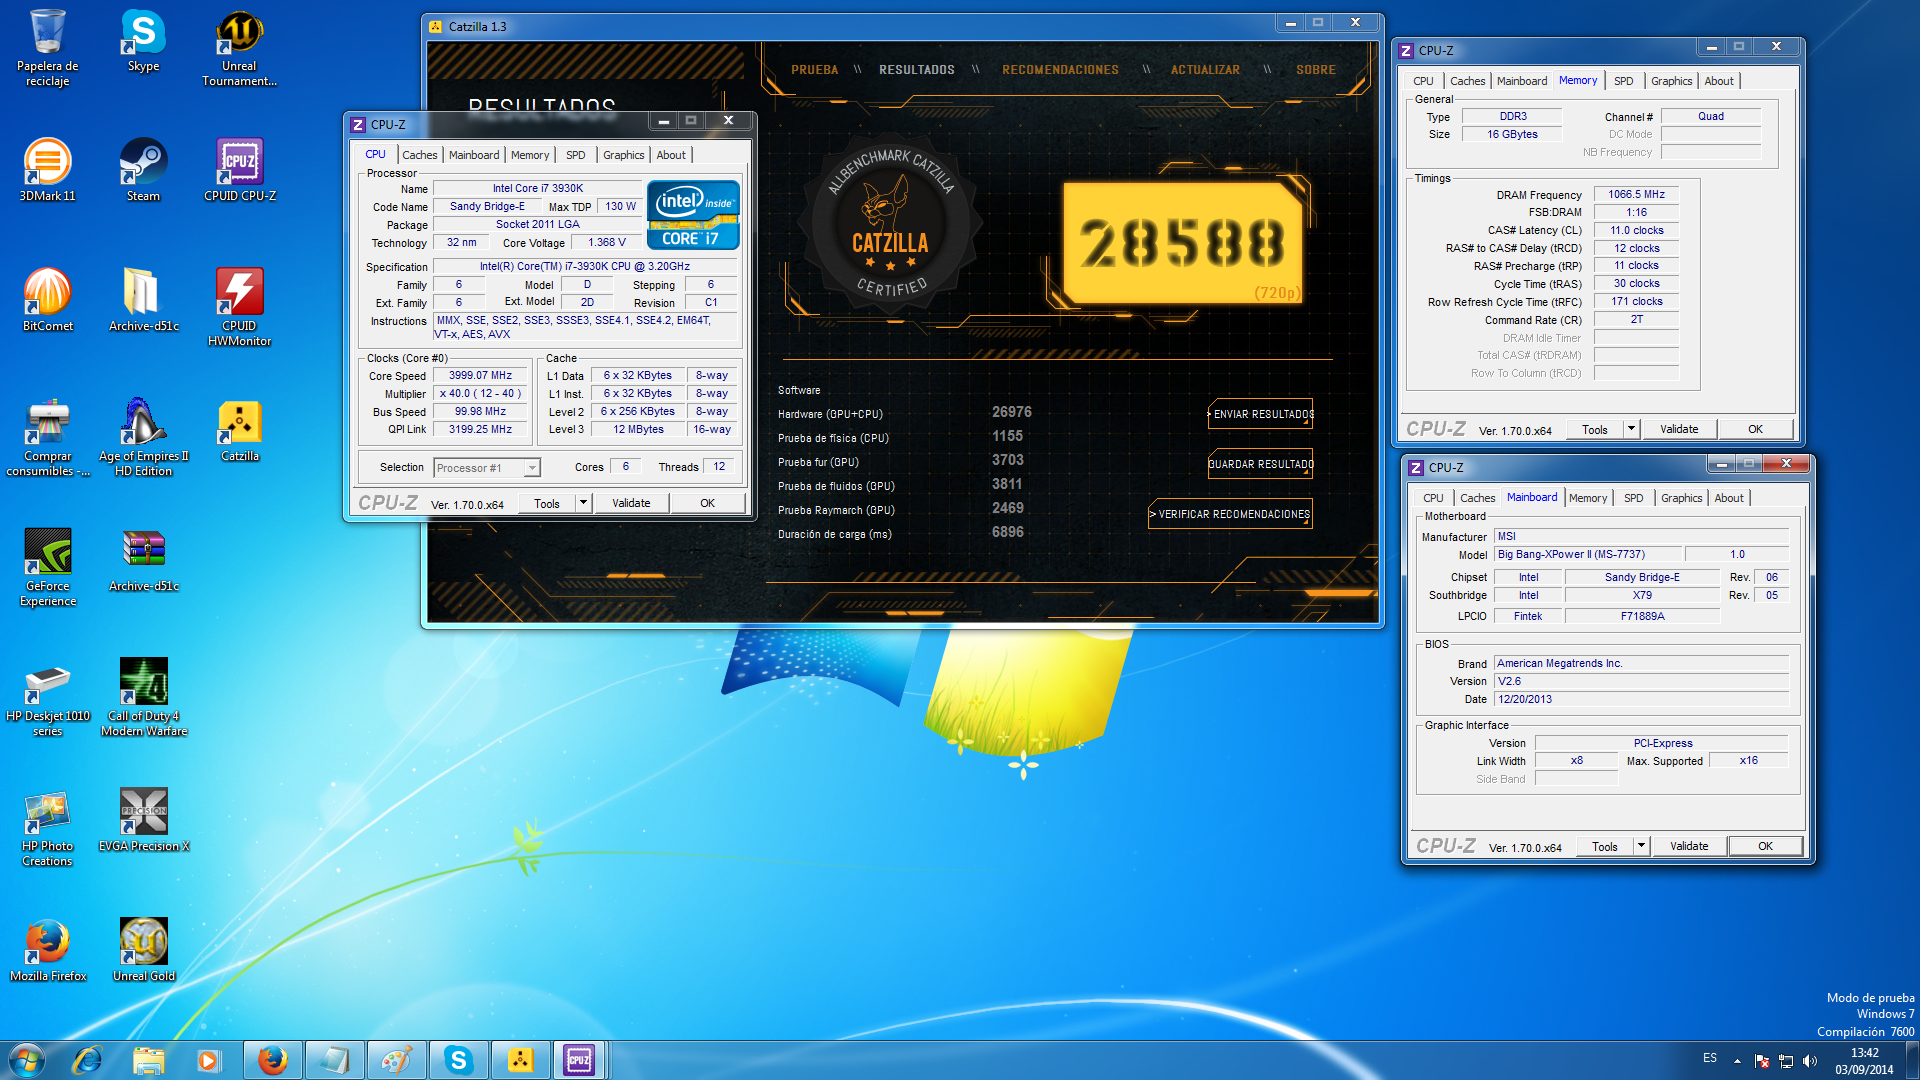The height and width of the screenshot is (1080, 1920).
Task: Click the Model field Big Bang-XPower II
Action: tap(1588, 554)
